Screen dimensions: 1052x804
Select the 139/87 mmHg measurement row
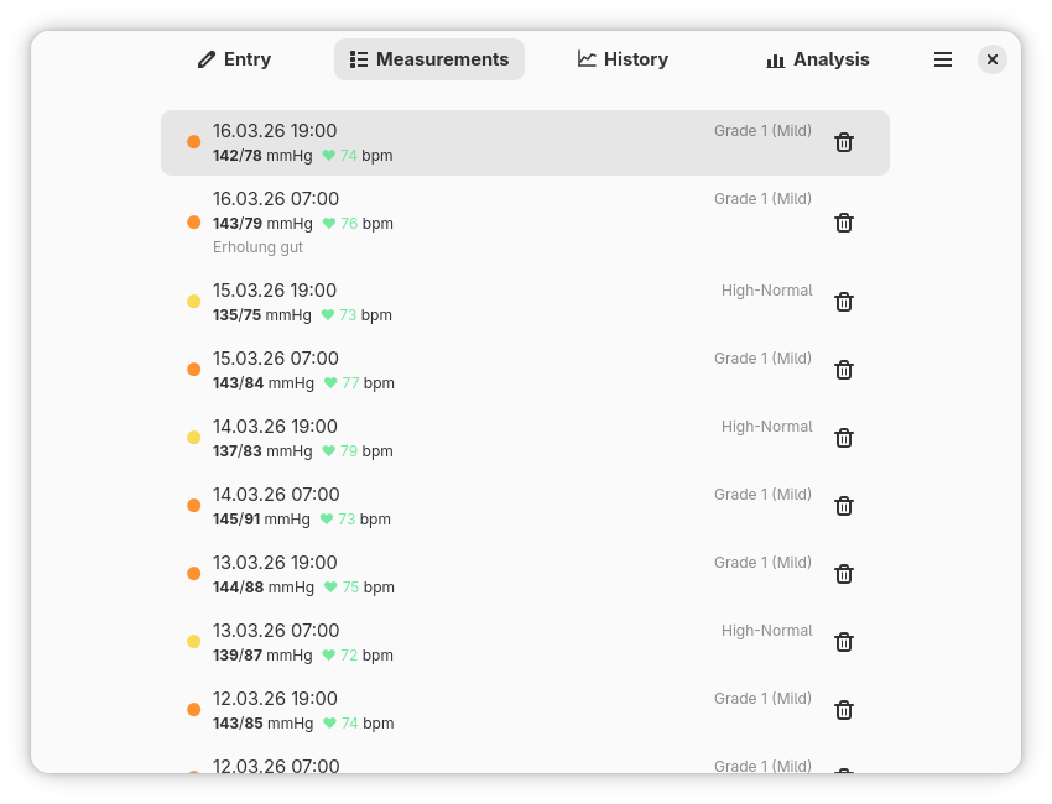[x=500, y=642]
